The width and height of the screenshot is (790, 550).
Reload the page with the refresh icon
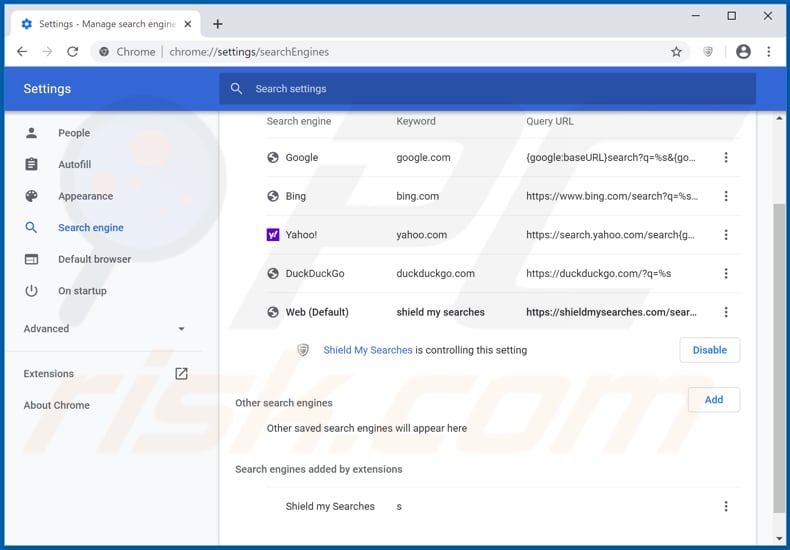click(x=73, y=51)
